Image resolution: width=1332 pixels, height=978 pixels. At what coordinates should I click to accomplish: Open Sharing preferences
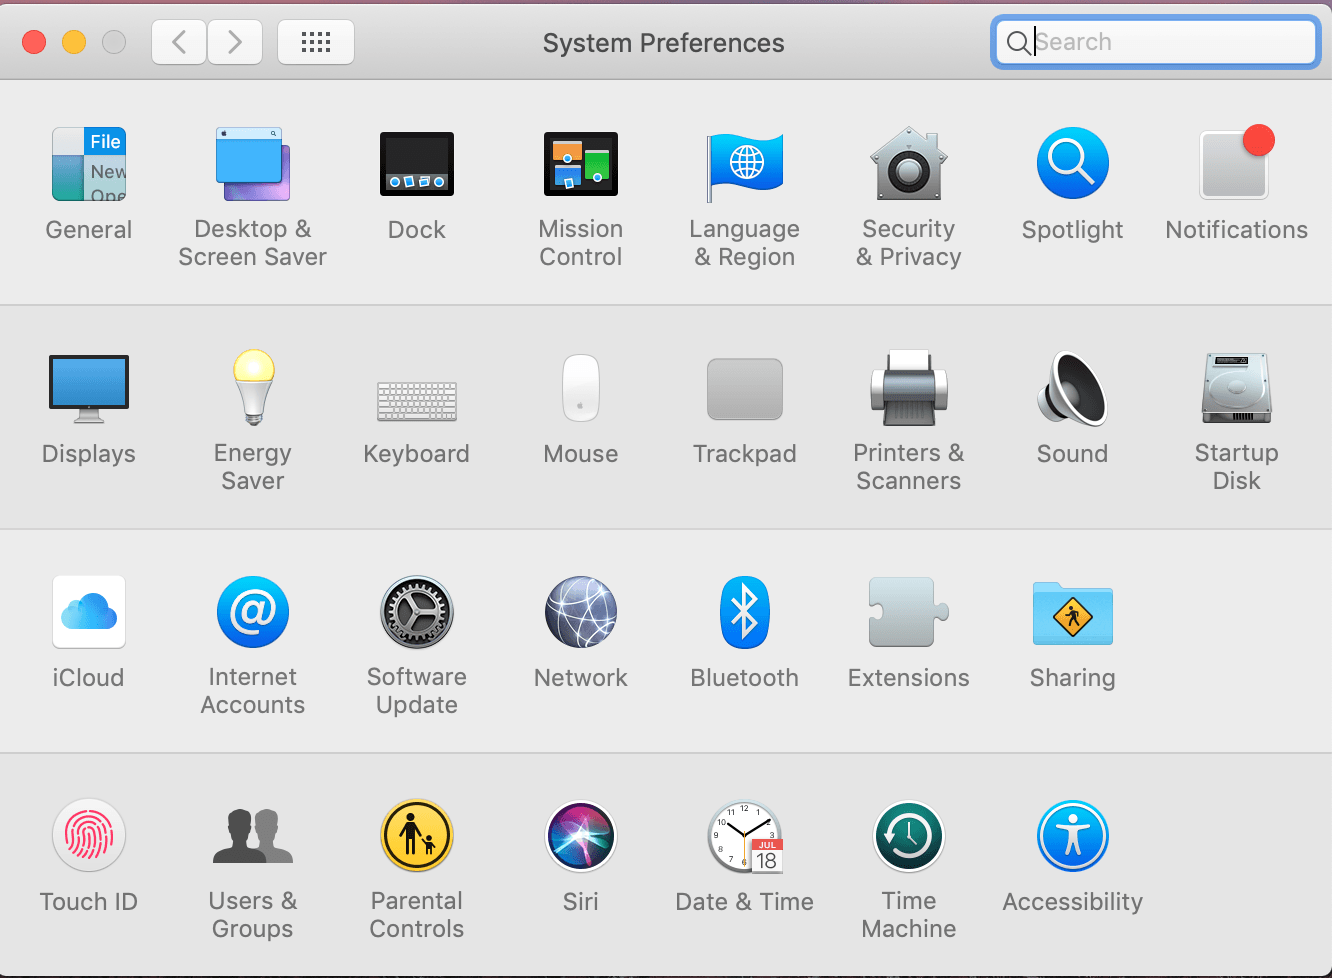1073,613
